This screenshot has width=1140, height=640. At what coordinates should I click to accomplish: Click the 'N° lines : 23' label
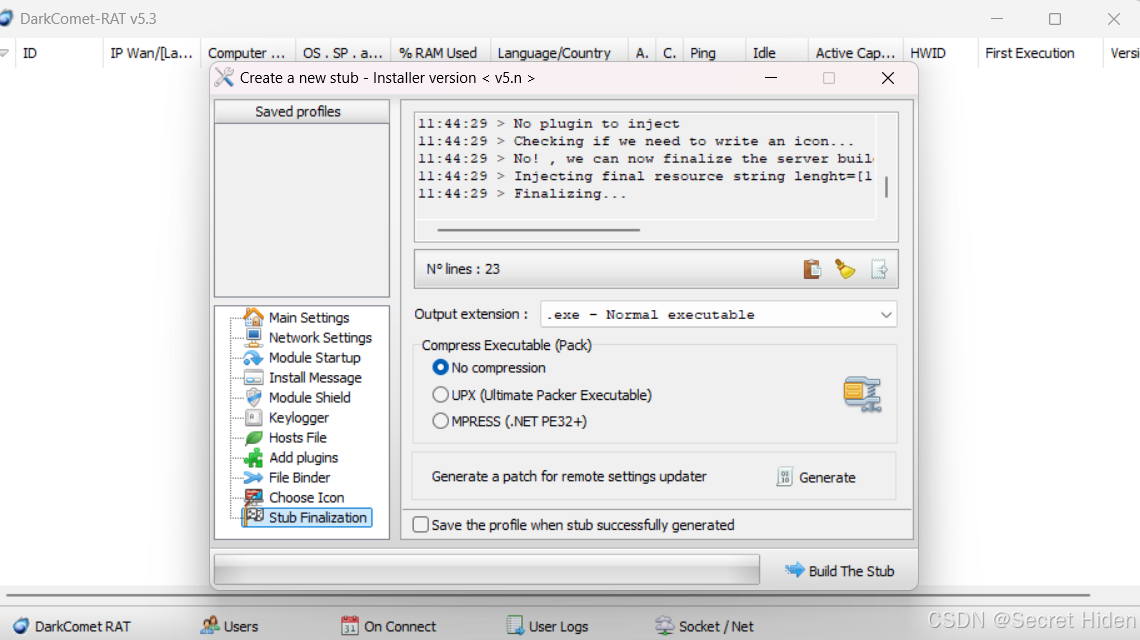(x=463, y=269)
